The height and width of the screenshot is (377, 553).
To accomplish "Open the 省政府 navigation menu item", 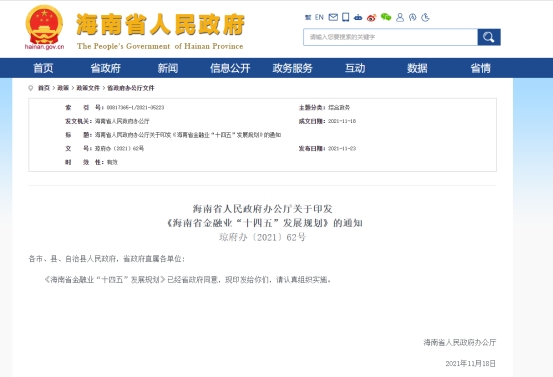I will click(105, 68).
